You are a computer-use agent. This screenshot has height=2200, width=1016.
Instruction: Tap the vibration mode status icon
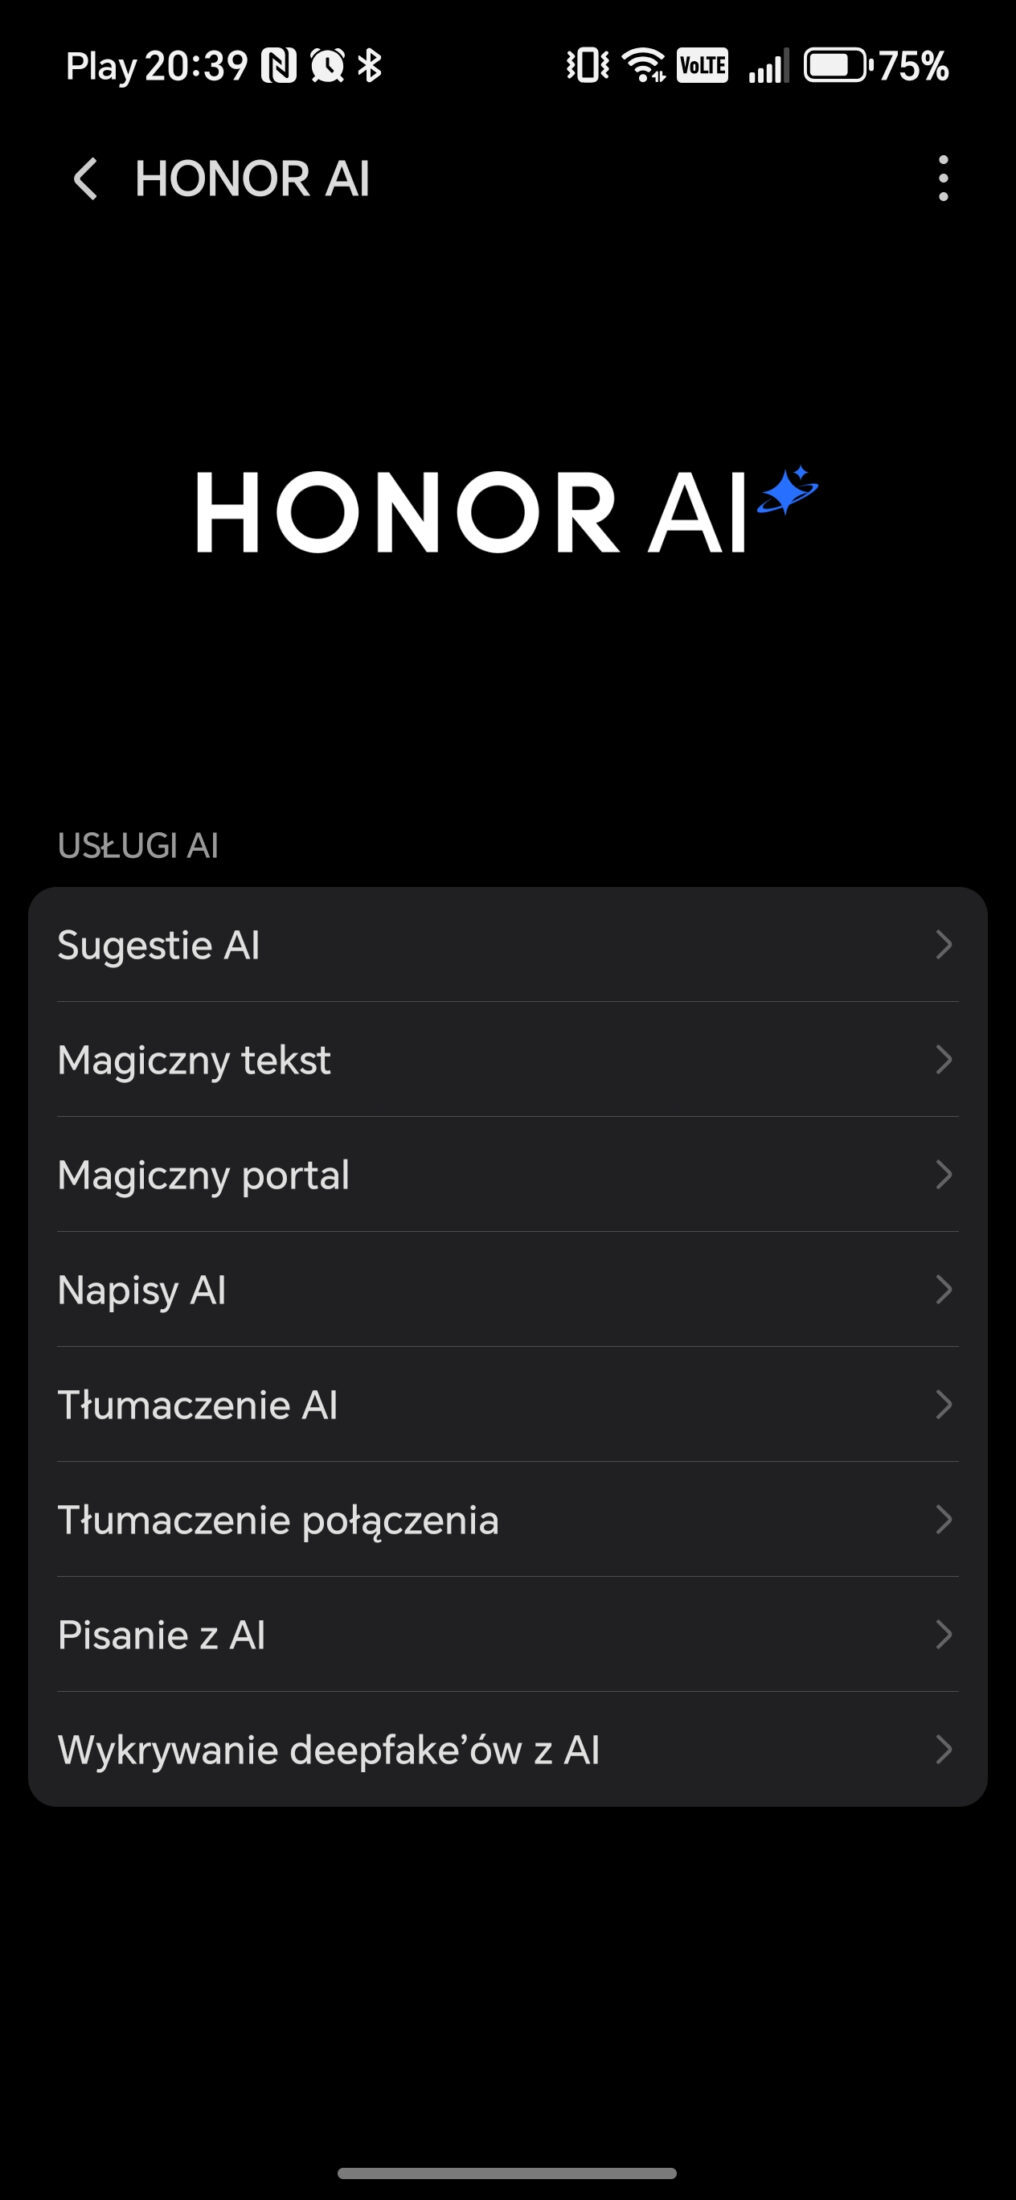point(587,66)
